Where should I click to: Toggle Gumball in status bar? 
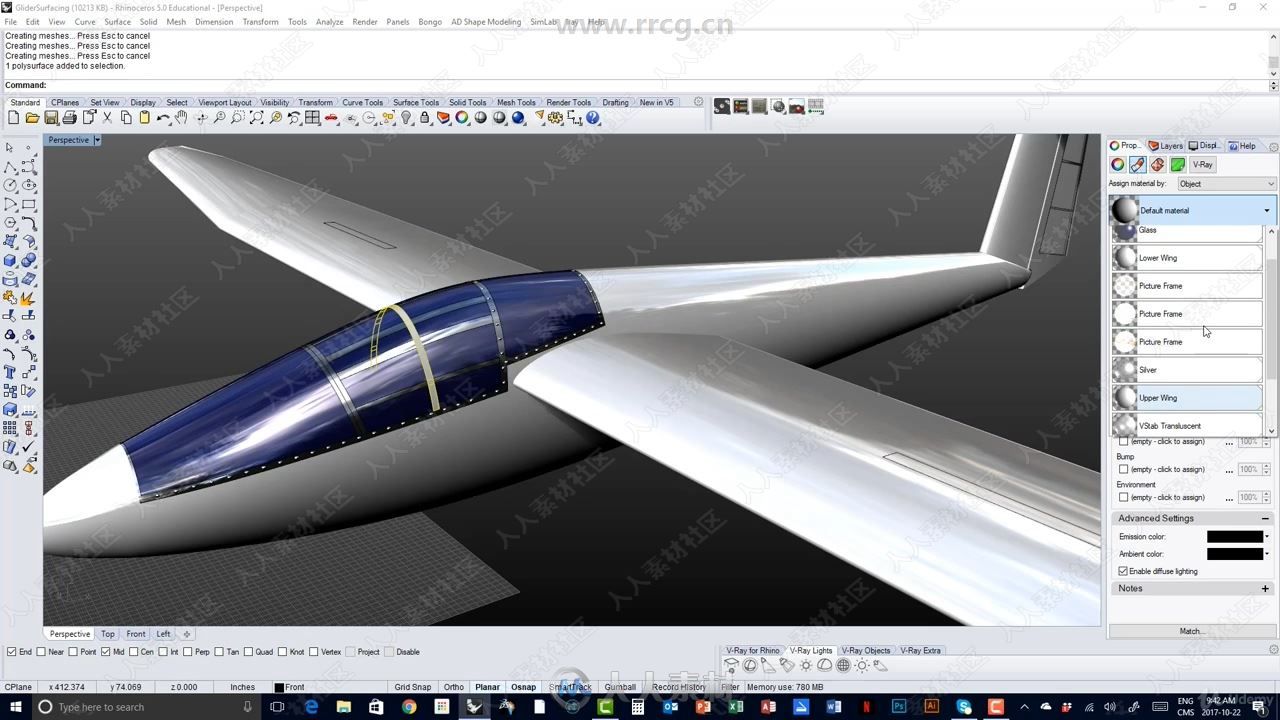620,687
